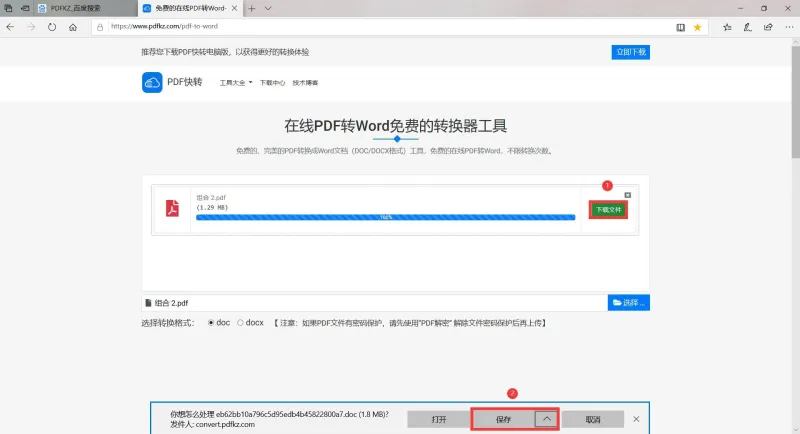The image size is (800, 434).
Task: Click the conversion progress bar
Action: 385,217
